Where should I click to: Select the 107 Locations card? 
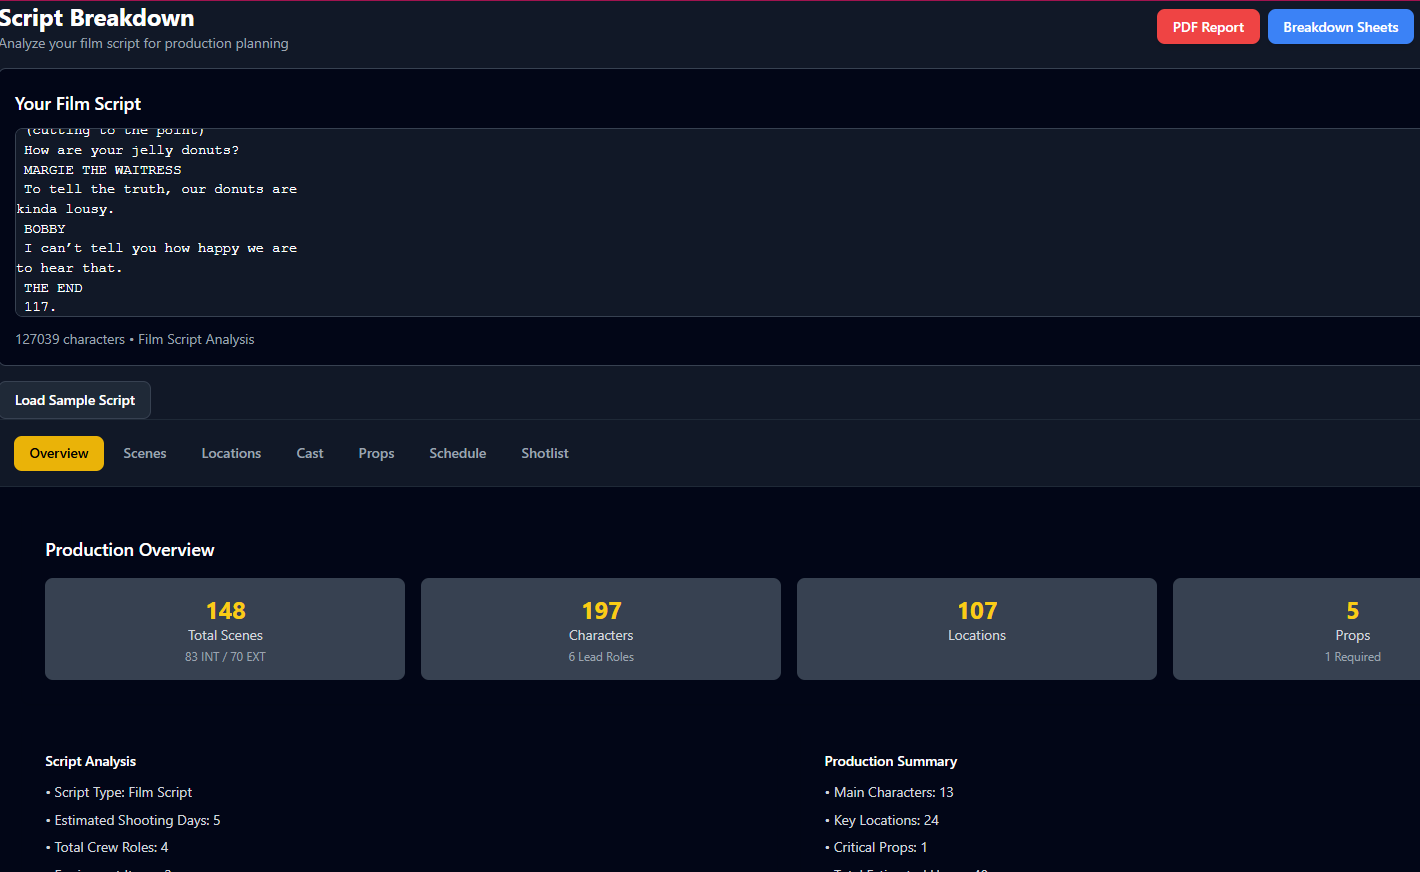tap(977, 629)
